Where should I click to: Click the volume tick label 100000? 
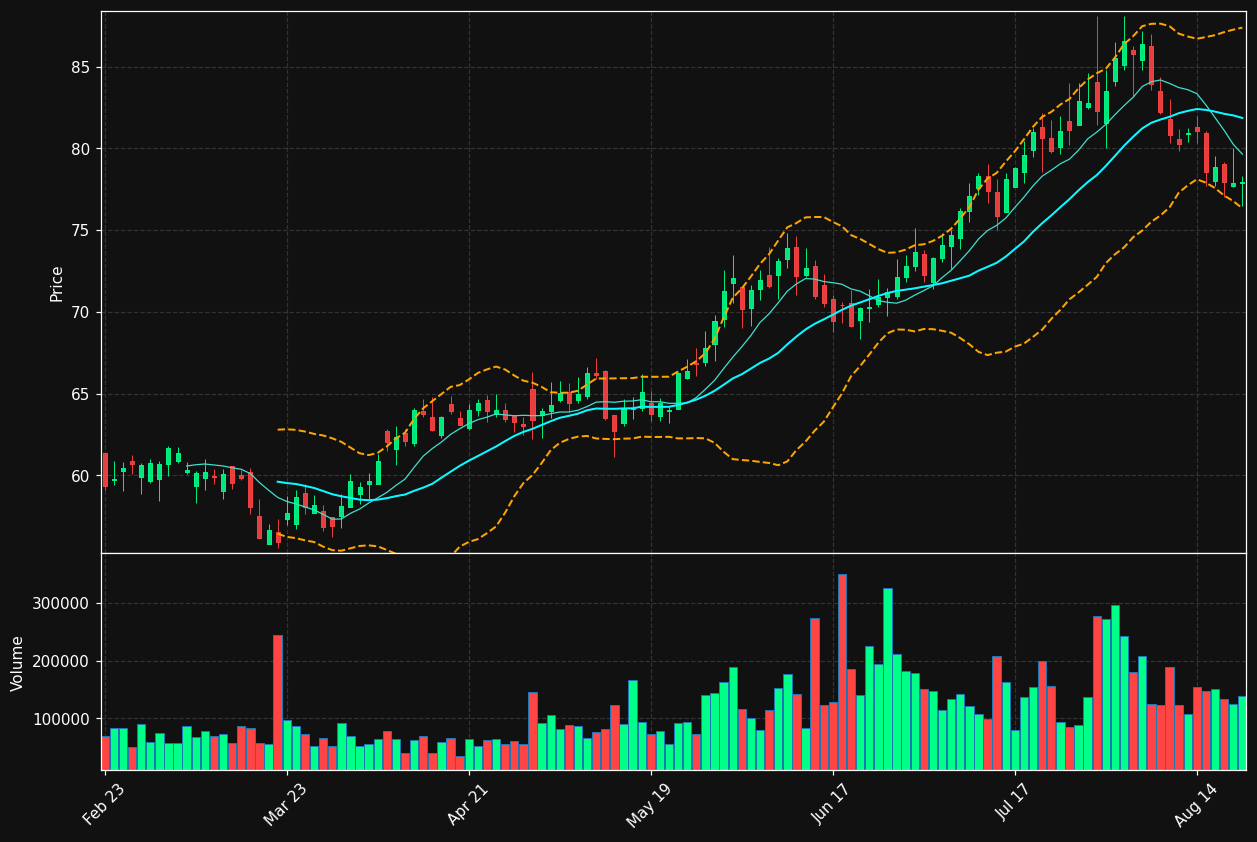click(x=61, y=720)
